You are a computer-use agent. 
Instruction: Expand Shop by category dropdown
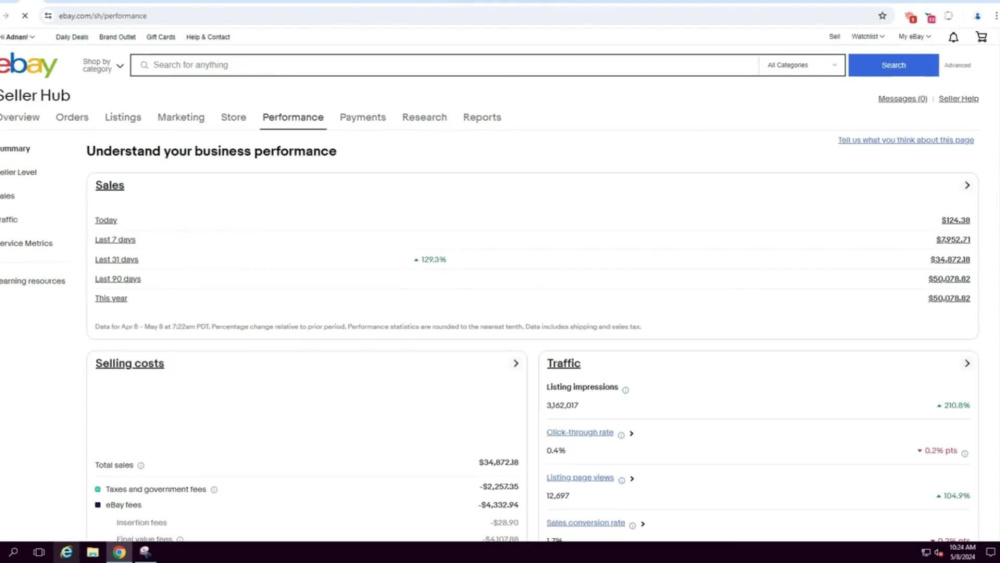pos(103,65)
